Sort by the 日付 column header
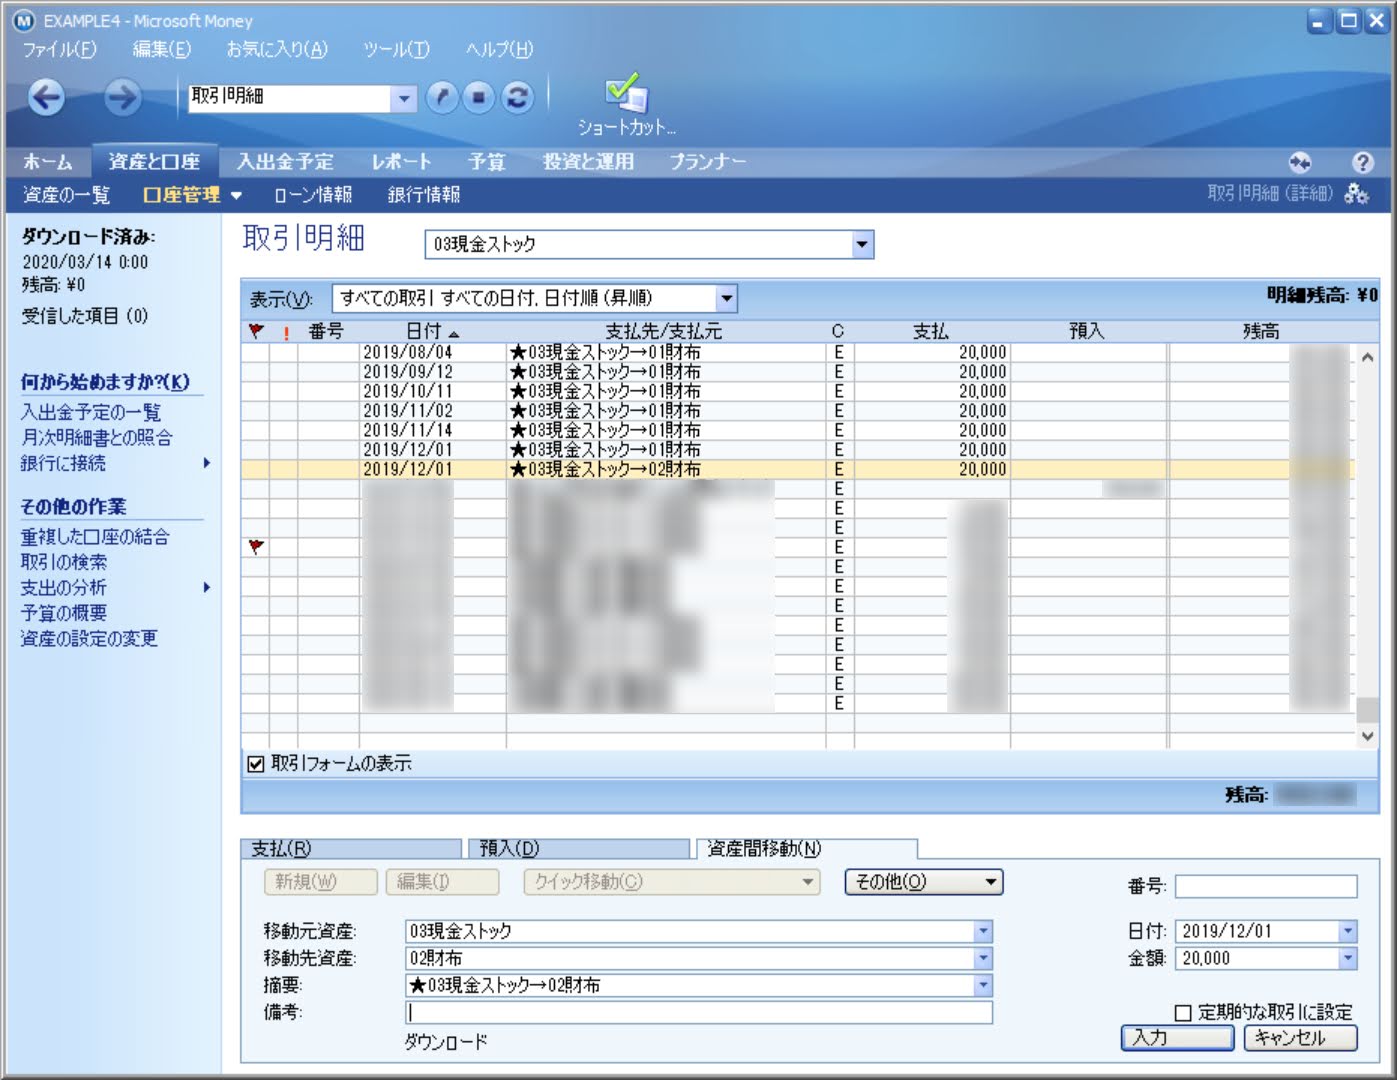 coord(432,331)
